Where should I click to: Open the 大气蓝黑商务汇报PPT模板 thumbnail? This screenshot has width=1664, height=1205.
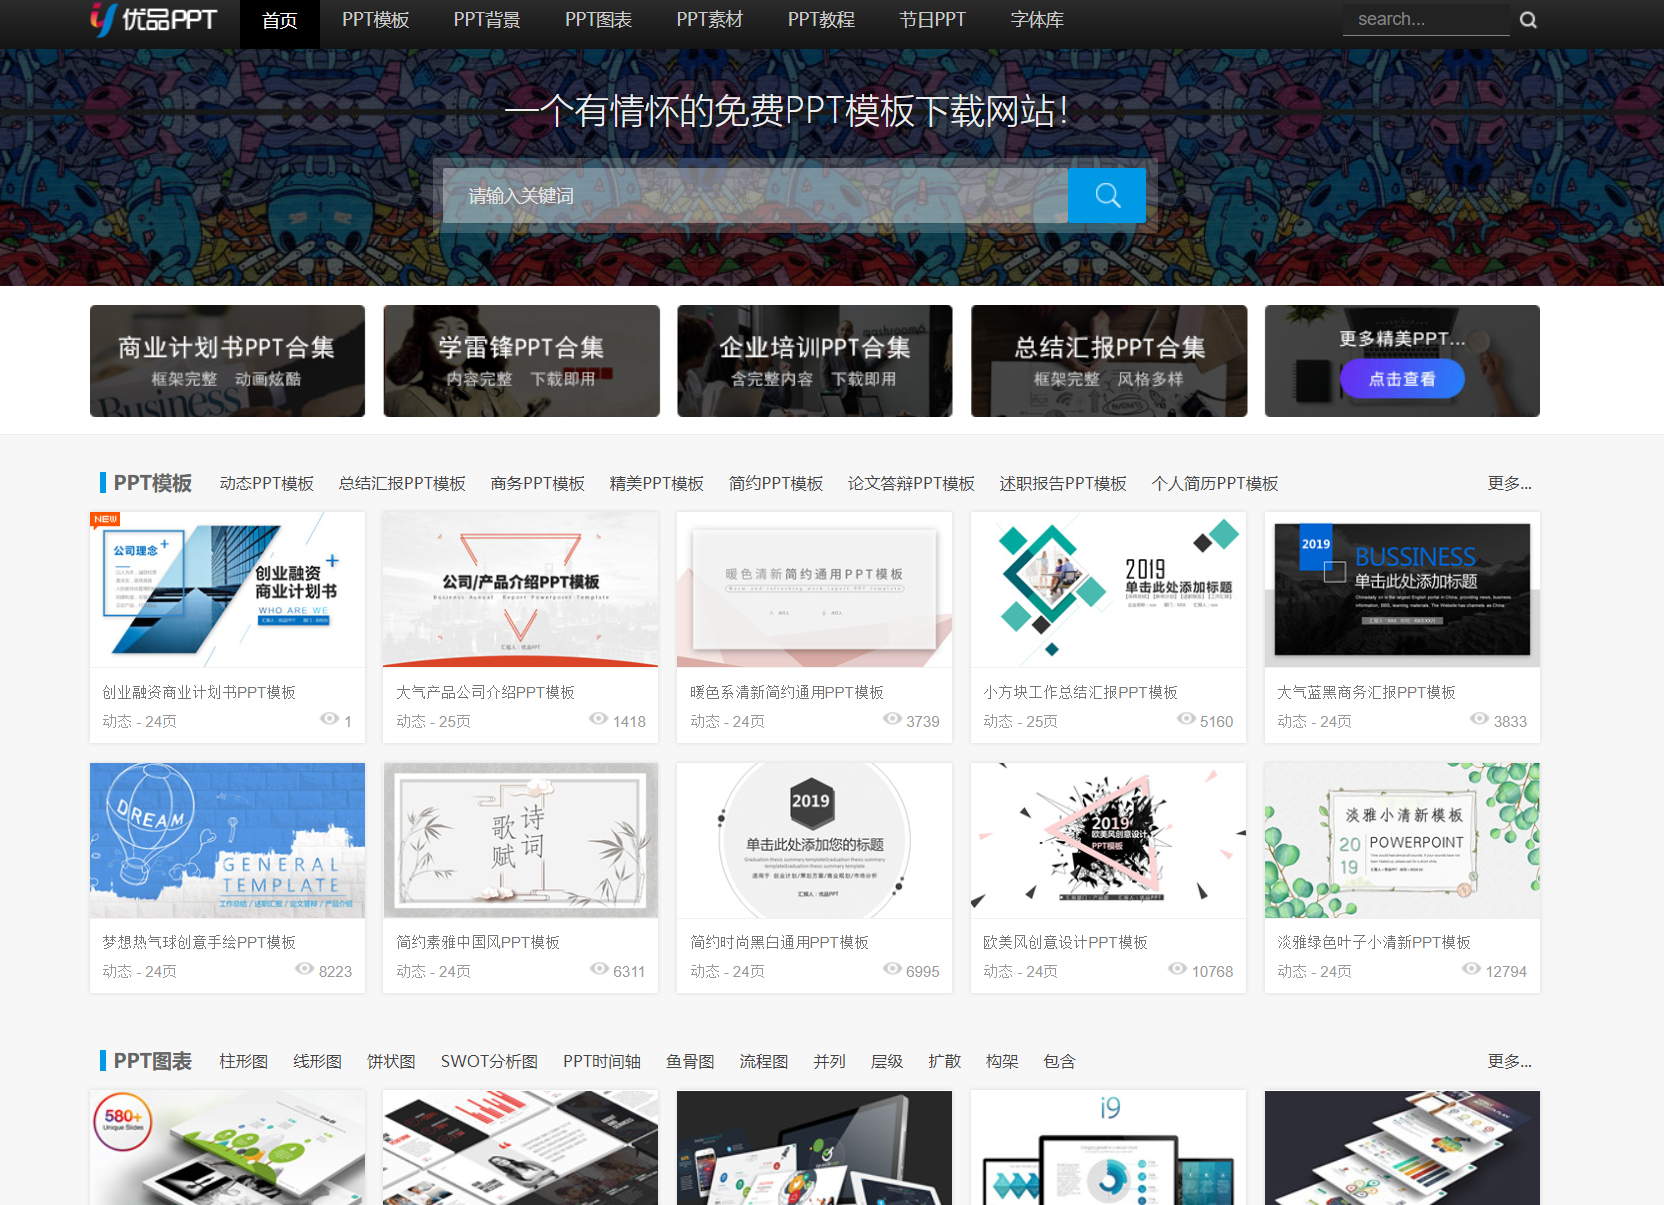tap(1402, 590)
